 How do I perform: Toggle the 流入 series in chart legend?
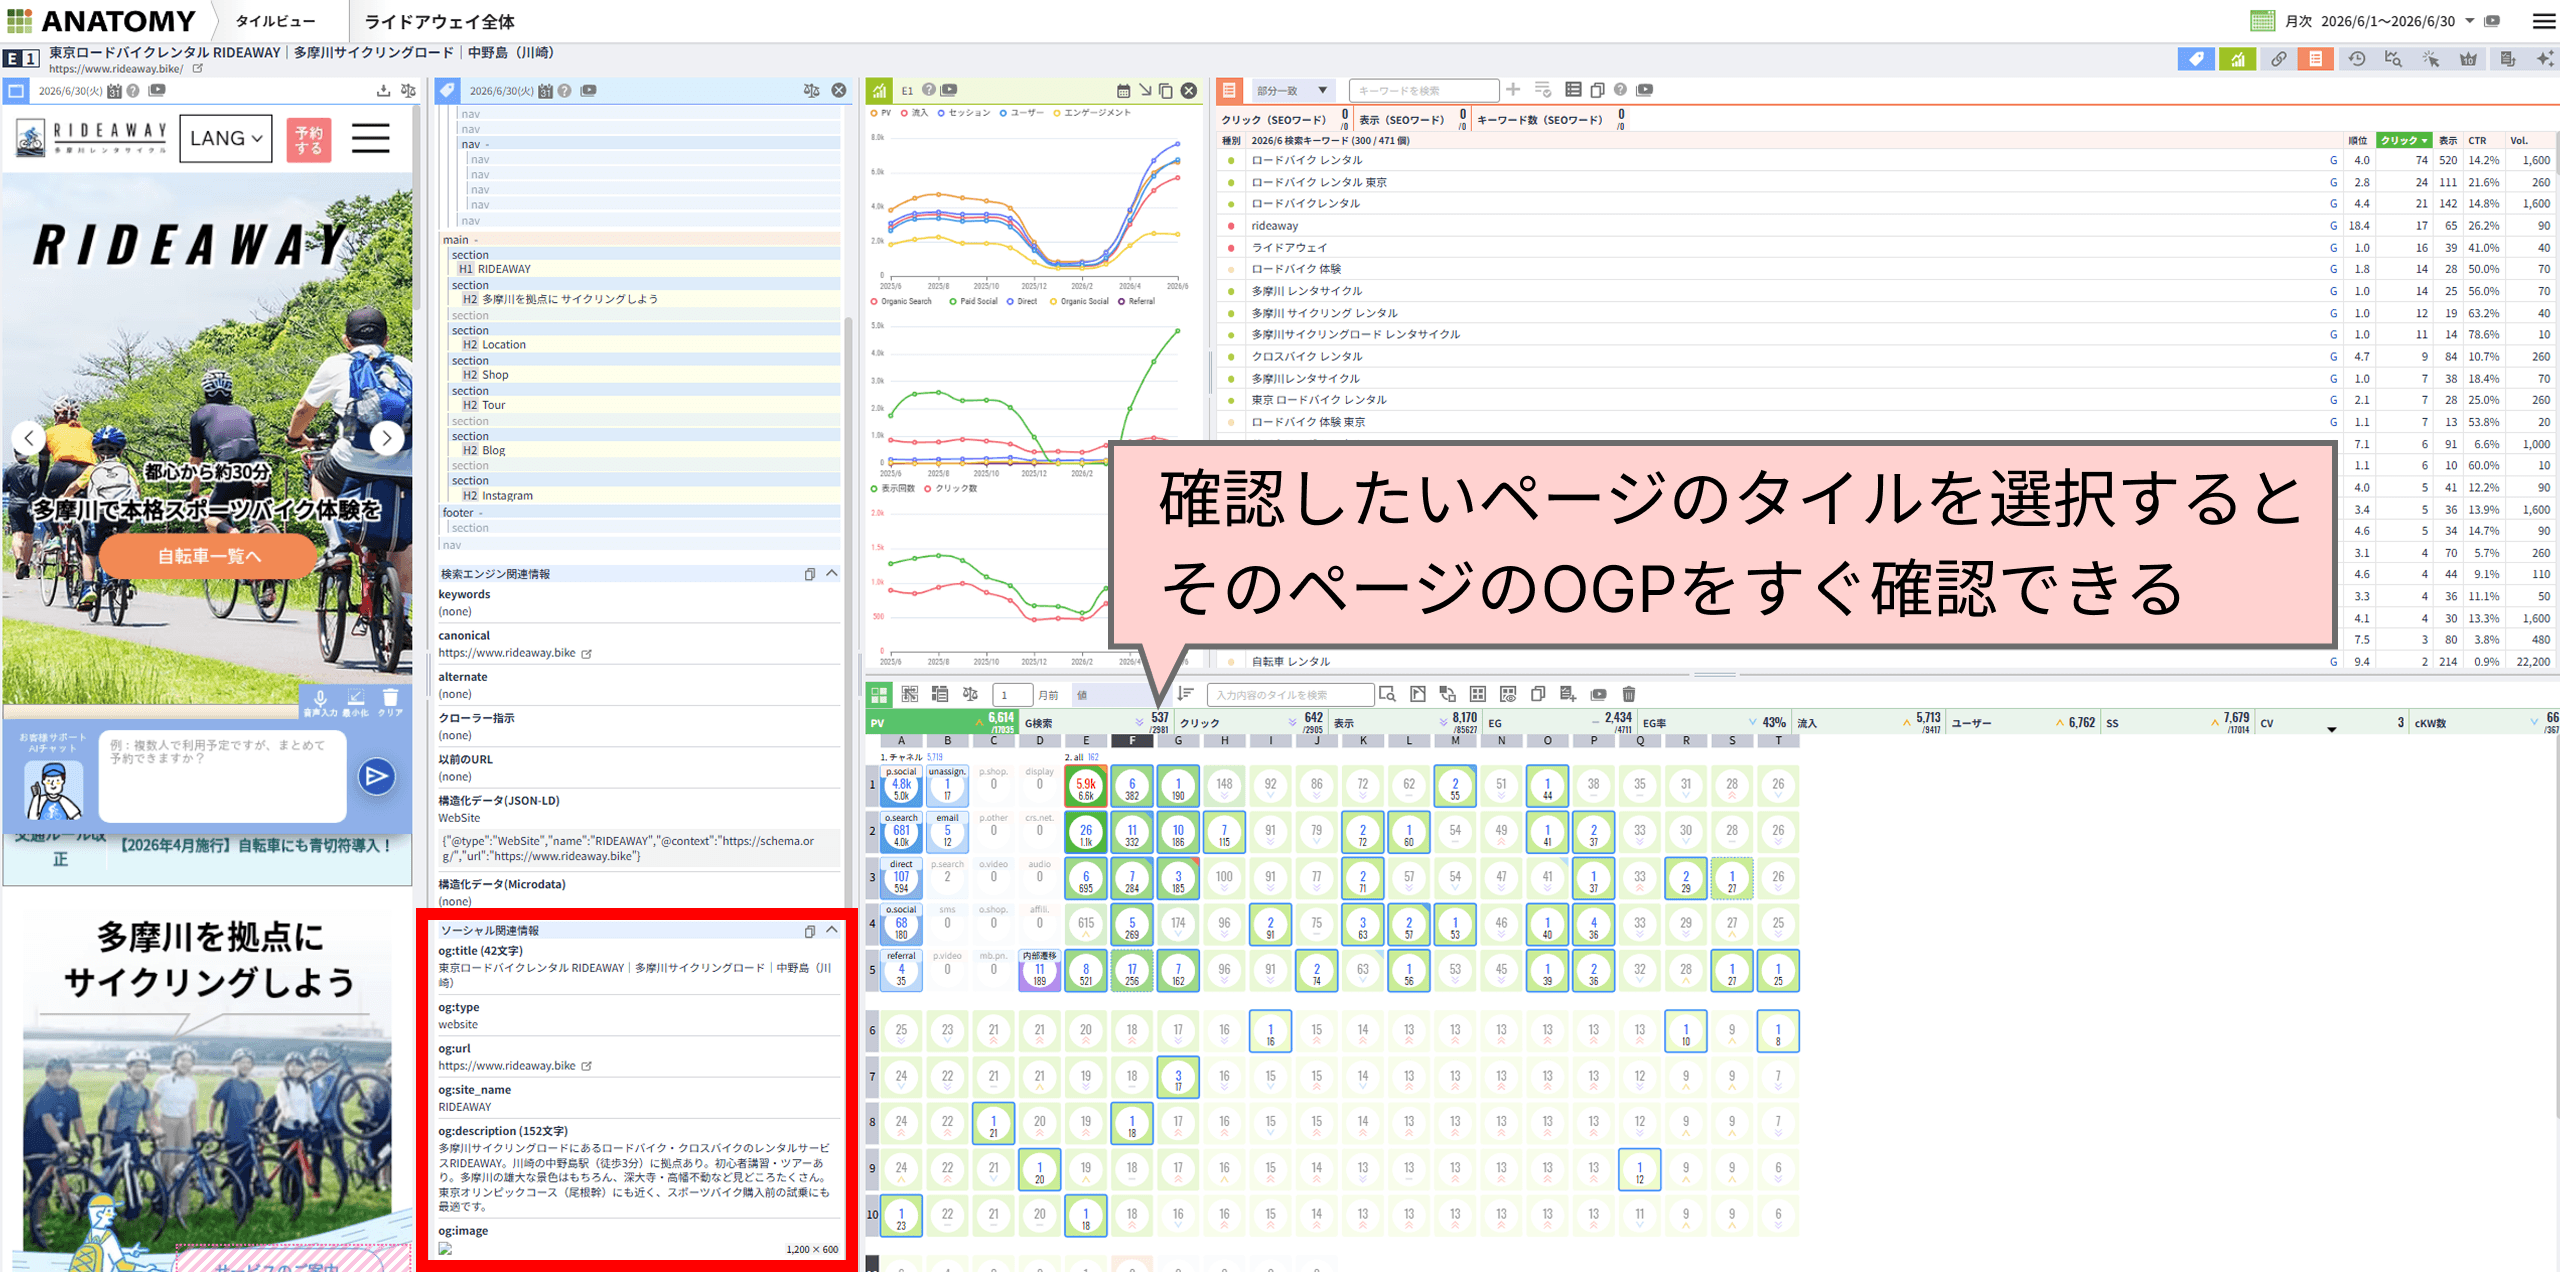914,113
